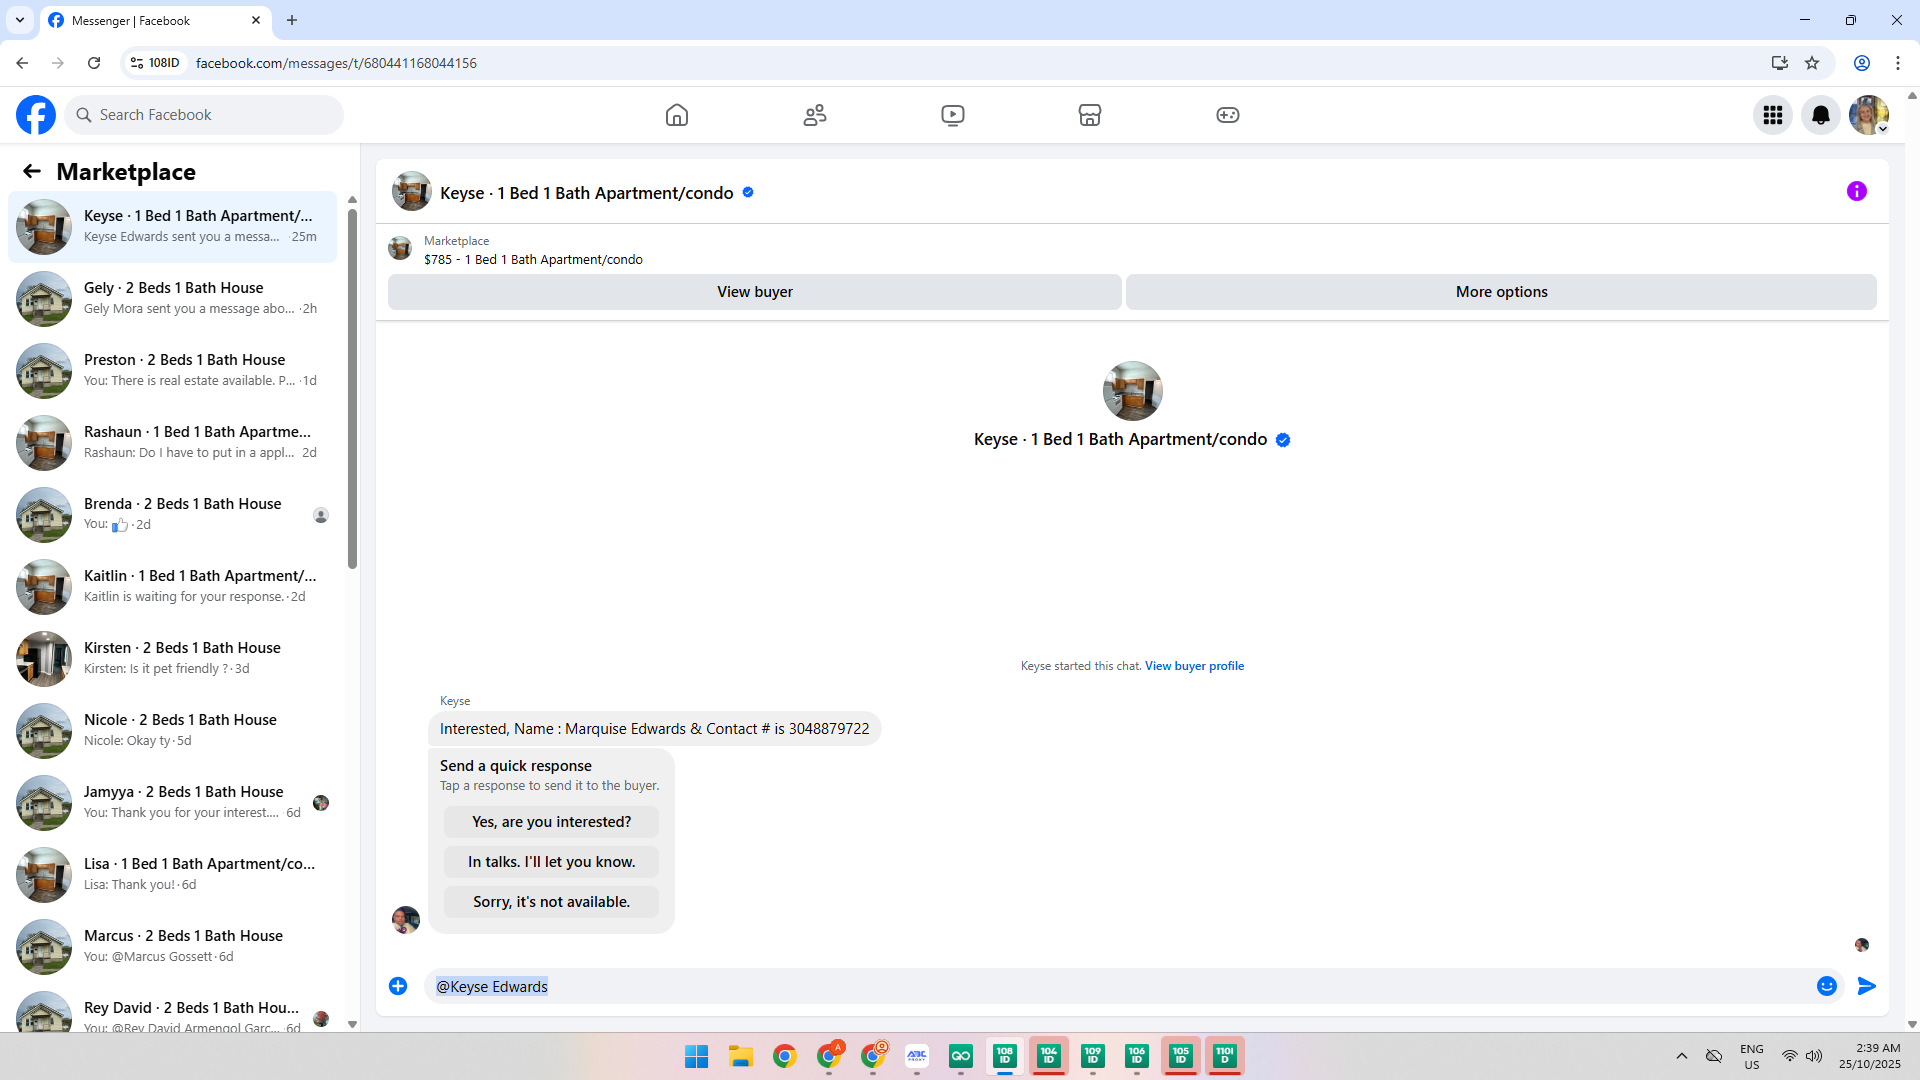The width and height of the screenshot is (1920, 1080).
Task: Open the Facebook Home icon
Action: (677, 115)
